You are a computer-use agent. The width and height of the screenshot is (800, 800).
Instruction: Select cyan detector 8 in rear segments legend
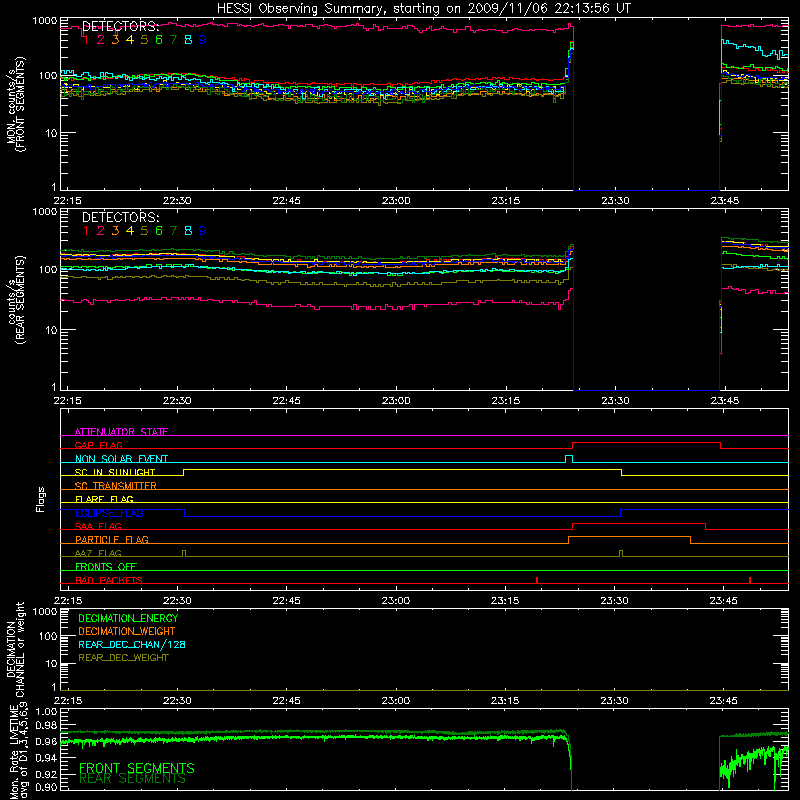tap(188, 231)
